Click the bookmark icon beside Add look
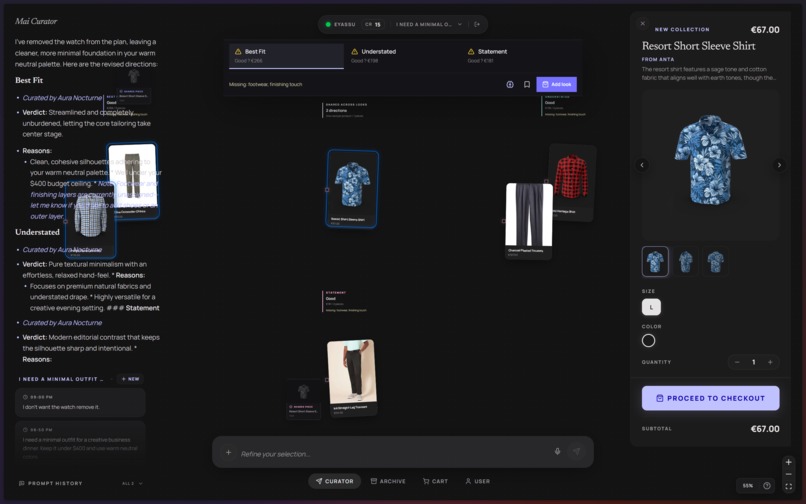 click(527, 84)
